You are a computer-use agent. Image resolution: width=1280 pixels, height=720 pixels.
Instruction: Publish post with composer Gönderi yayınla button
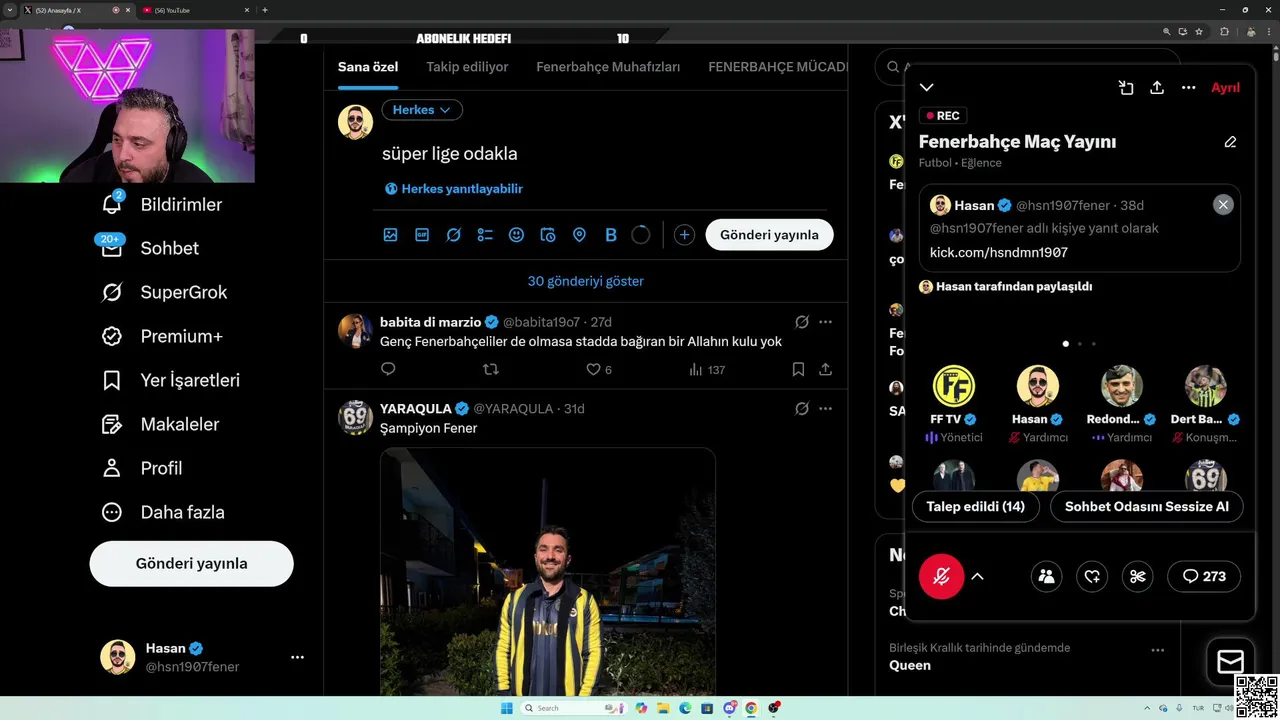pyautogui.click(x=769, y=235)
